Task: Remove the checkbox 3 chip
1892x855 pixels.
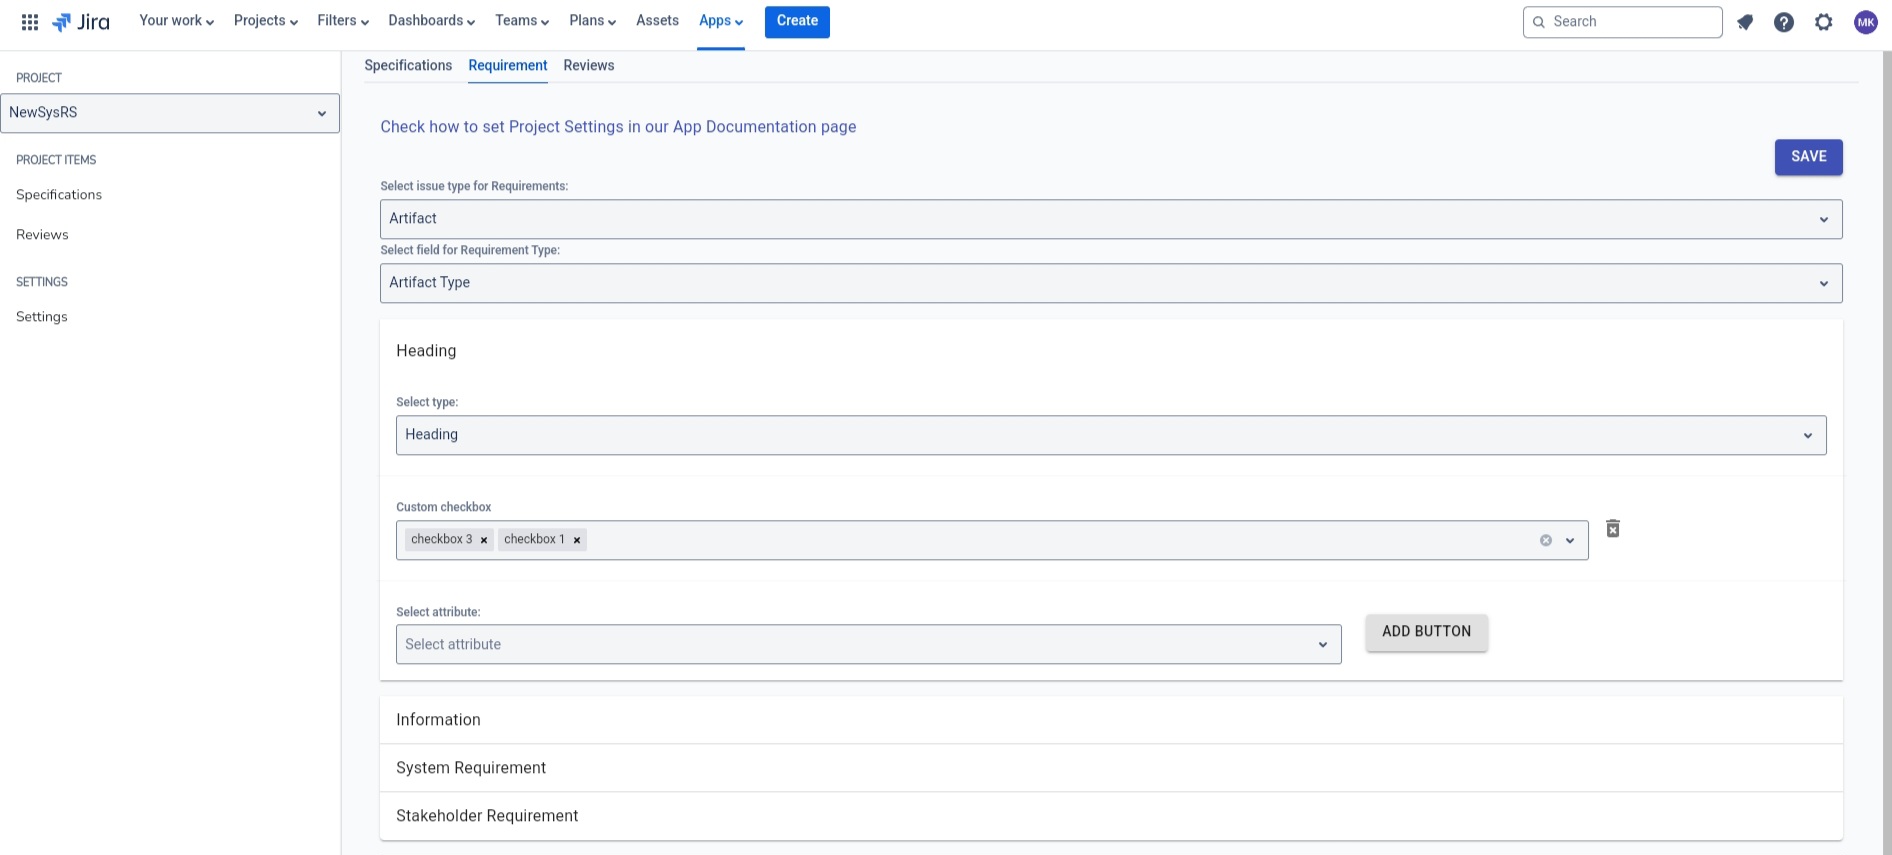Action: point(484,540)
